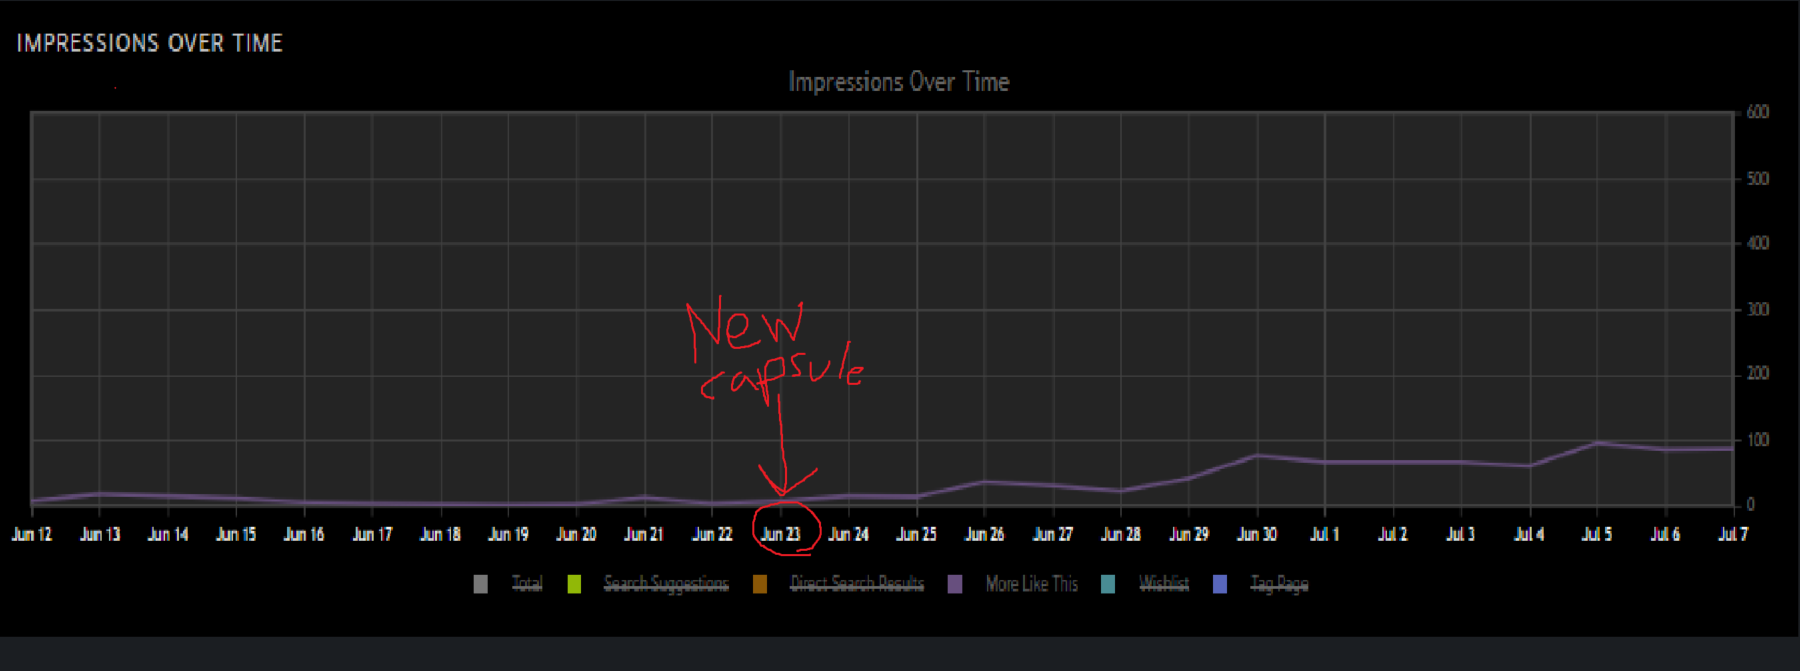This screenshot has height=671, width=1800.
Task: Click the teal Wishlist swatch
Action: pyautogui.click(x=1108, y=584)
